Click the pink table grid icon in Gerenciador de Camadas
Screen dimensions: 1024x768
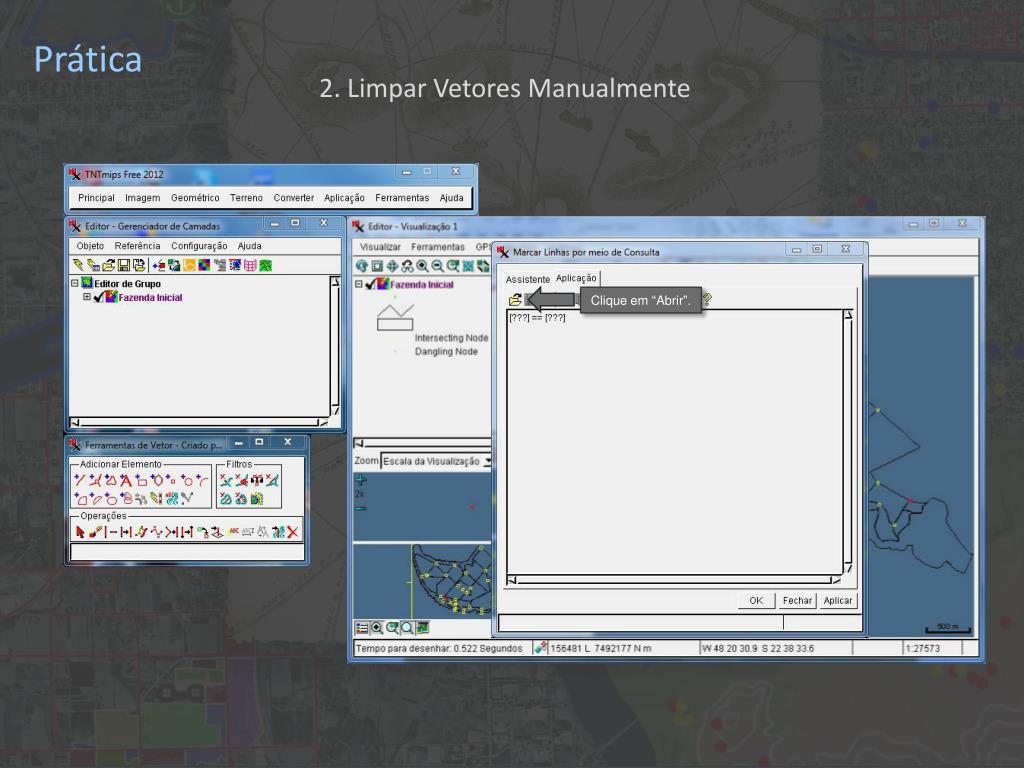click(x=250, y=265)
